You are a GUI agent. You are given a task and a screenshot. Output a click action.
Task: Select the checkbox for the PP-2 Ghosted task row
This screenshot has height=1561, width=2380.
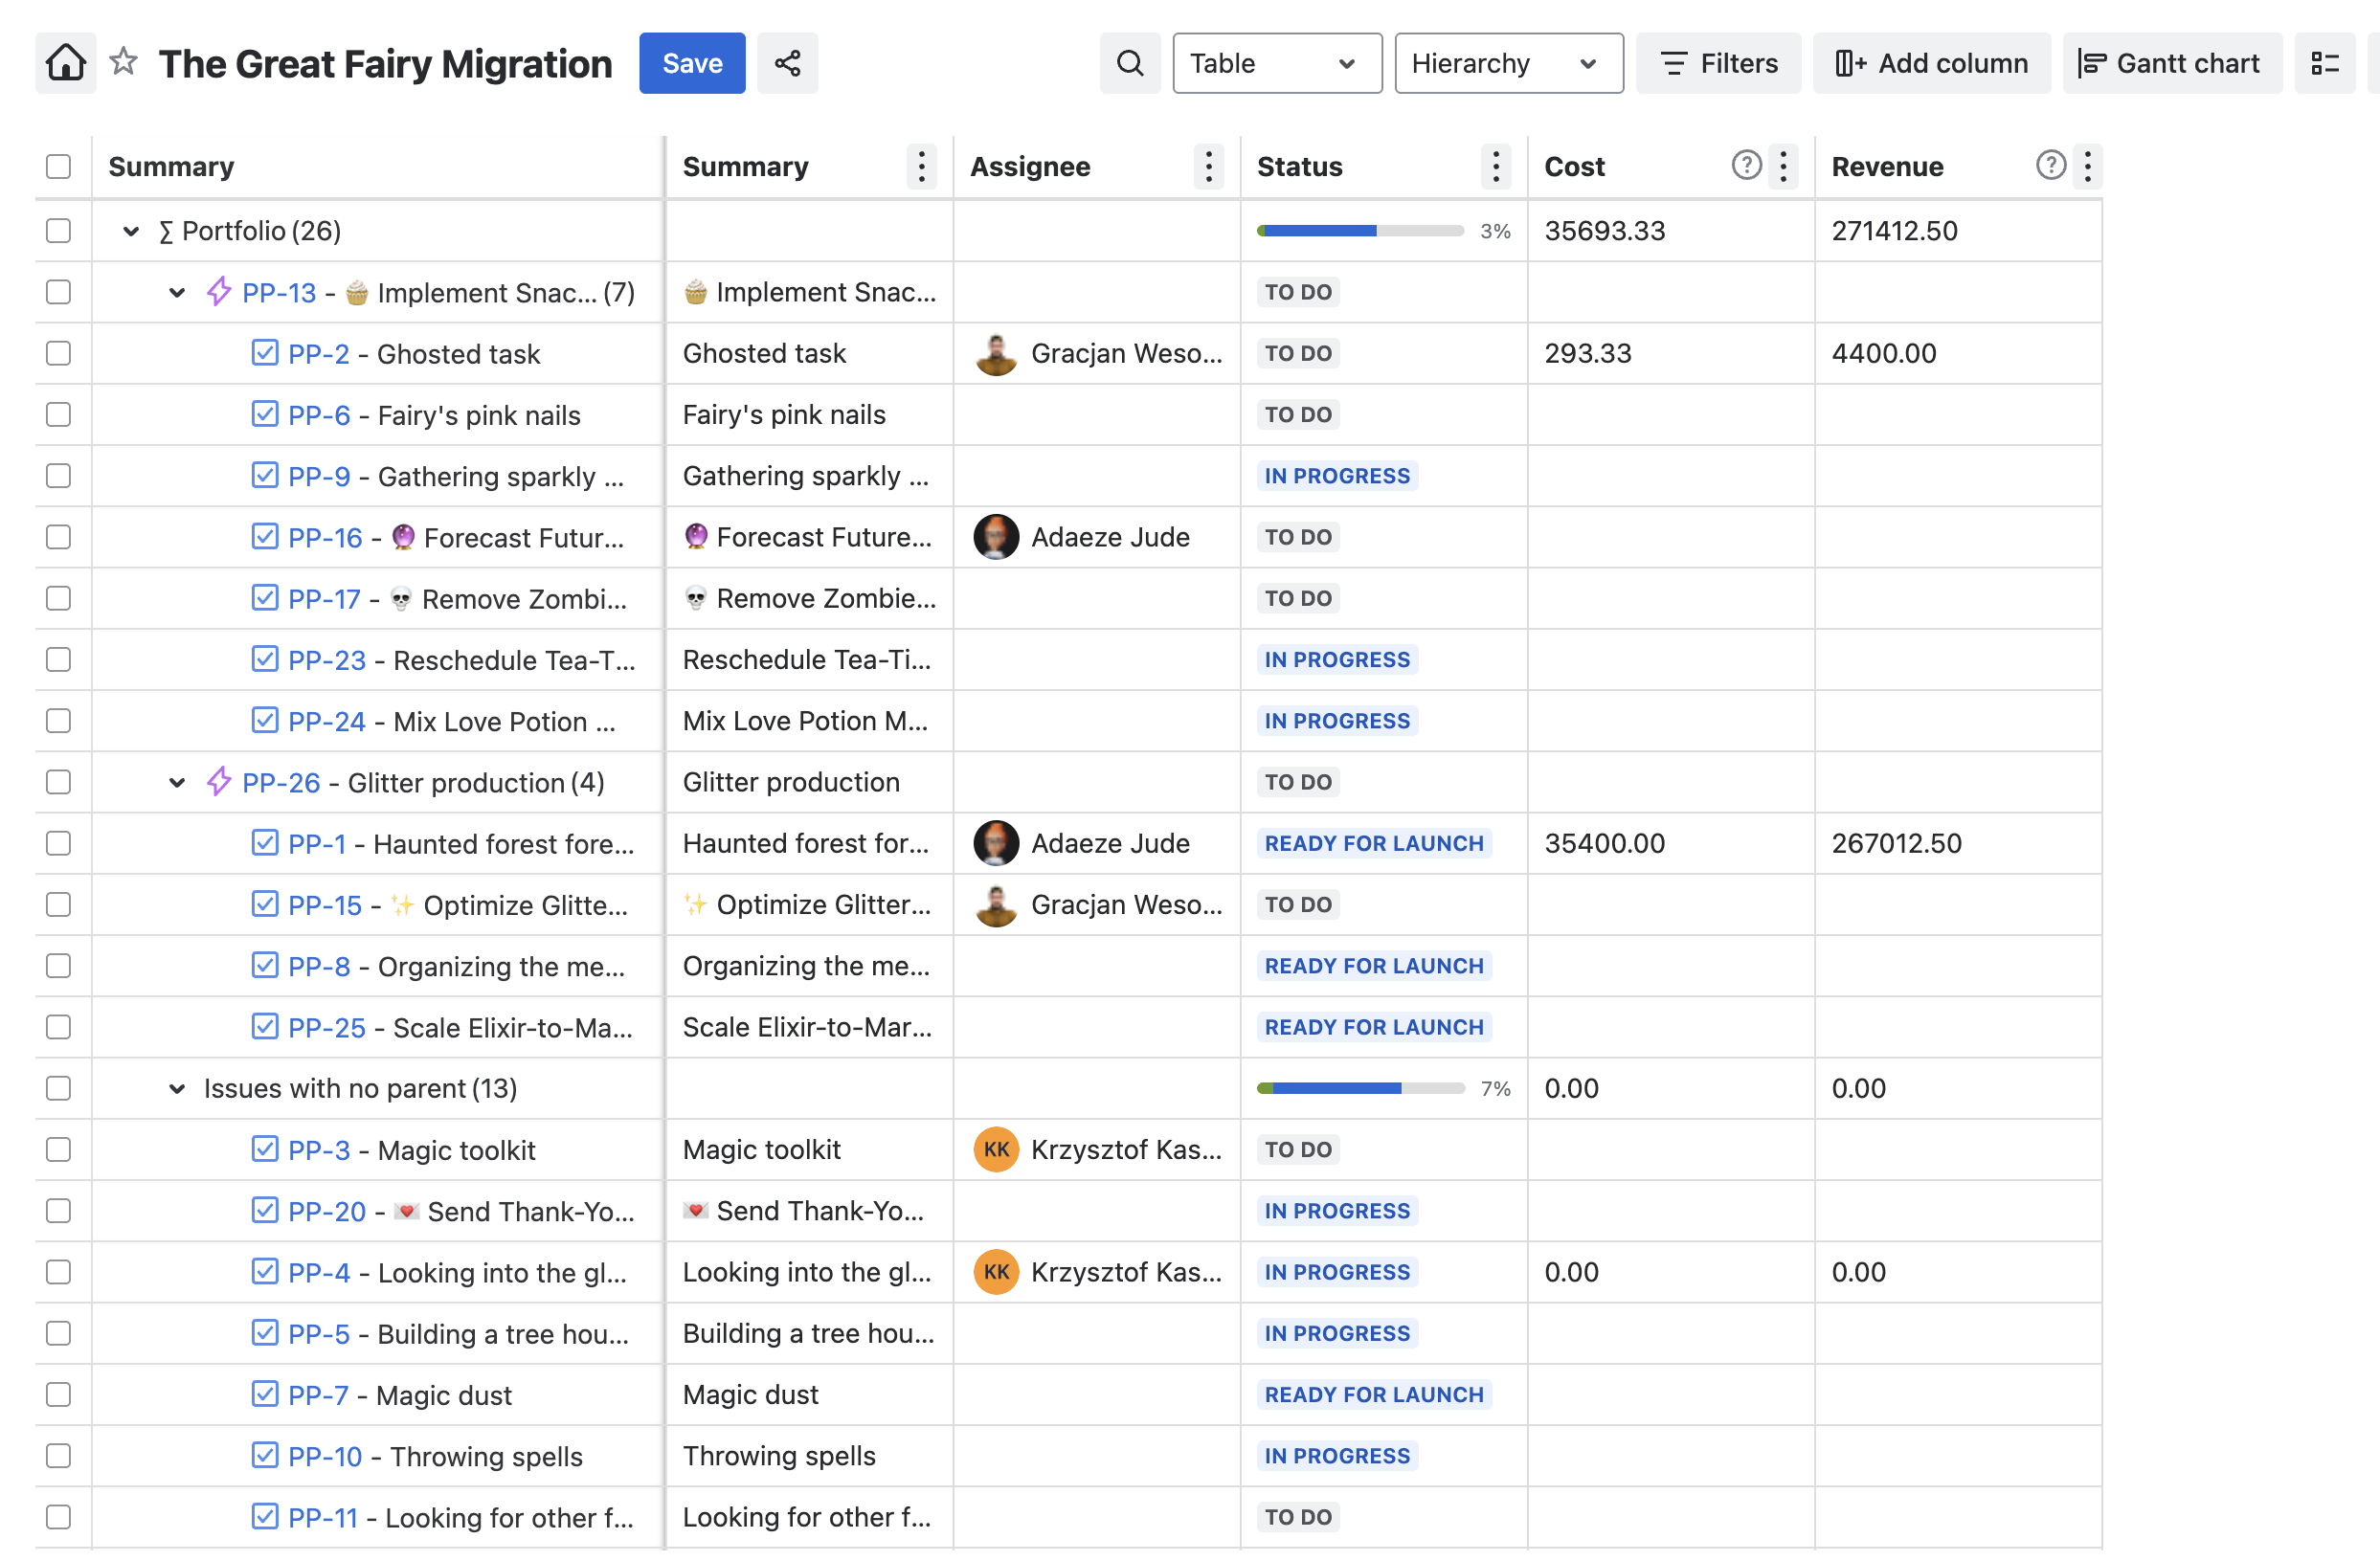coord(58,353)
